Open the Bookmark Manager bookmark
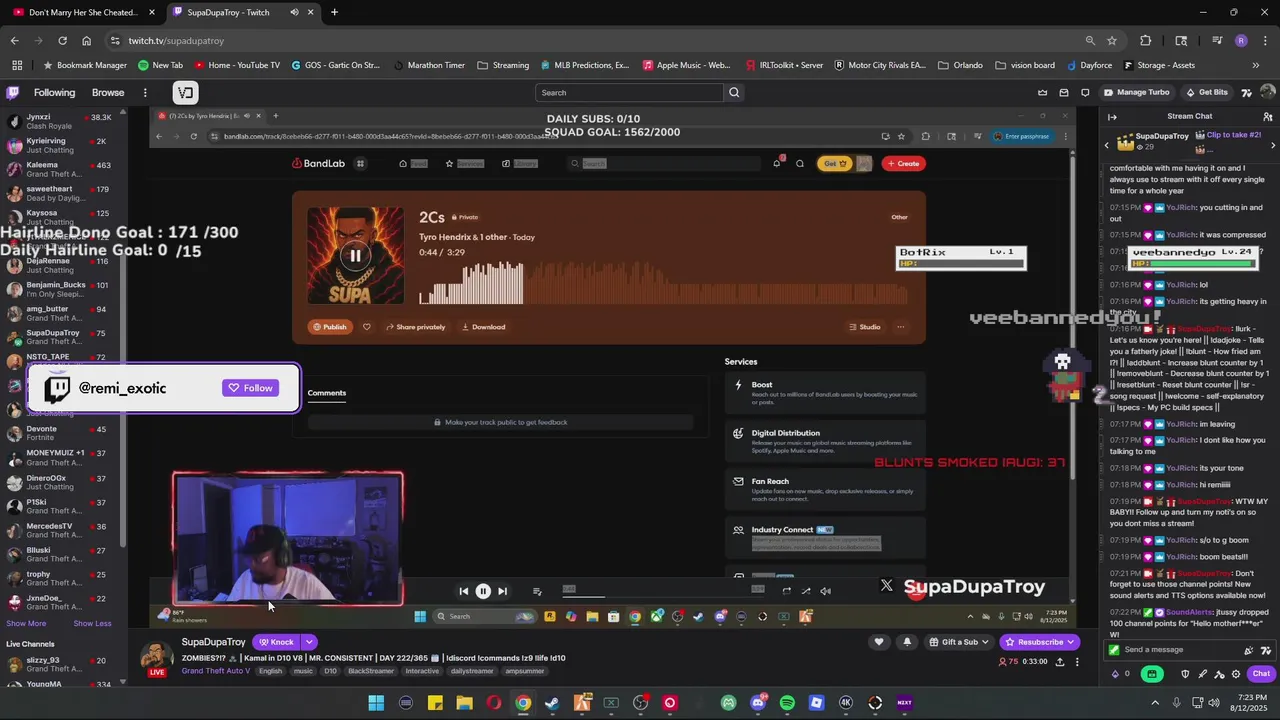Image resolution: width=1280 pixels, height=720 pixels. pos(84,65)
